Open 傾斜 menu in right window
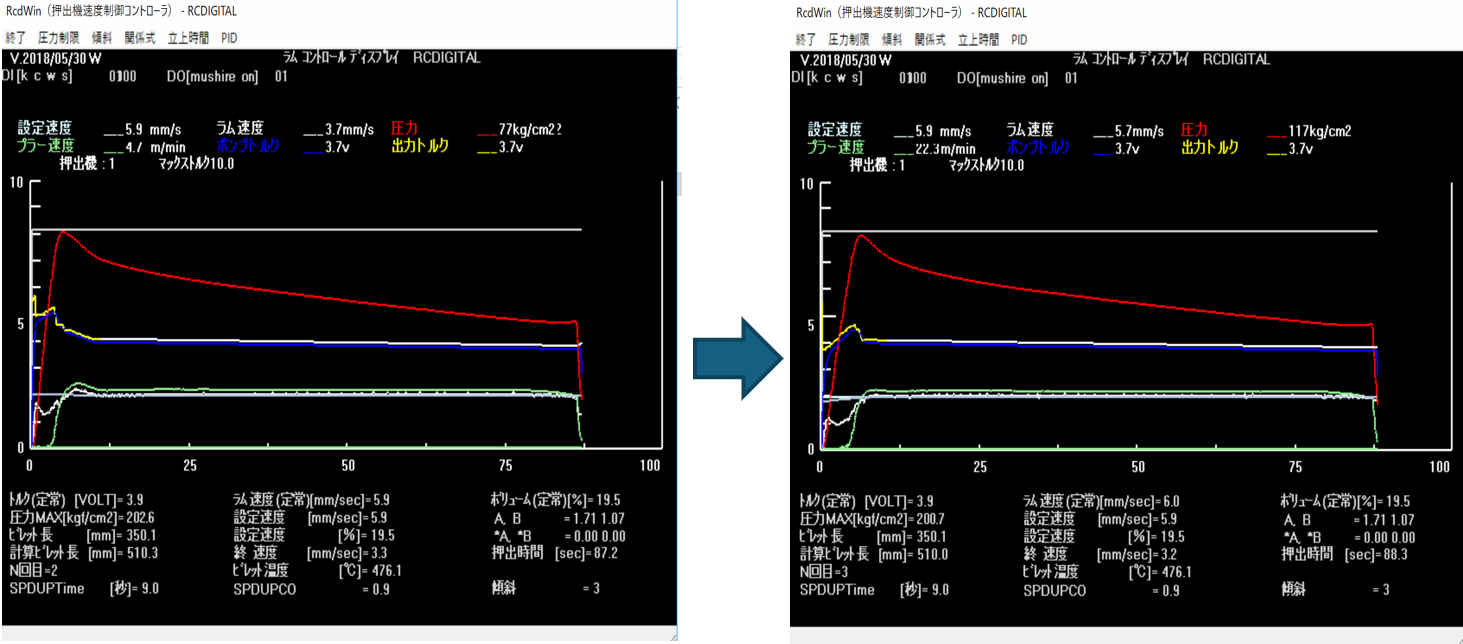This screenshot has width=1463, height=644. [892, 40]
